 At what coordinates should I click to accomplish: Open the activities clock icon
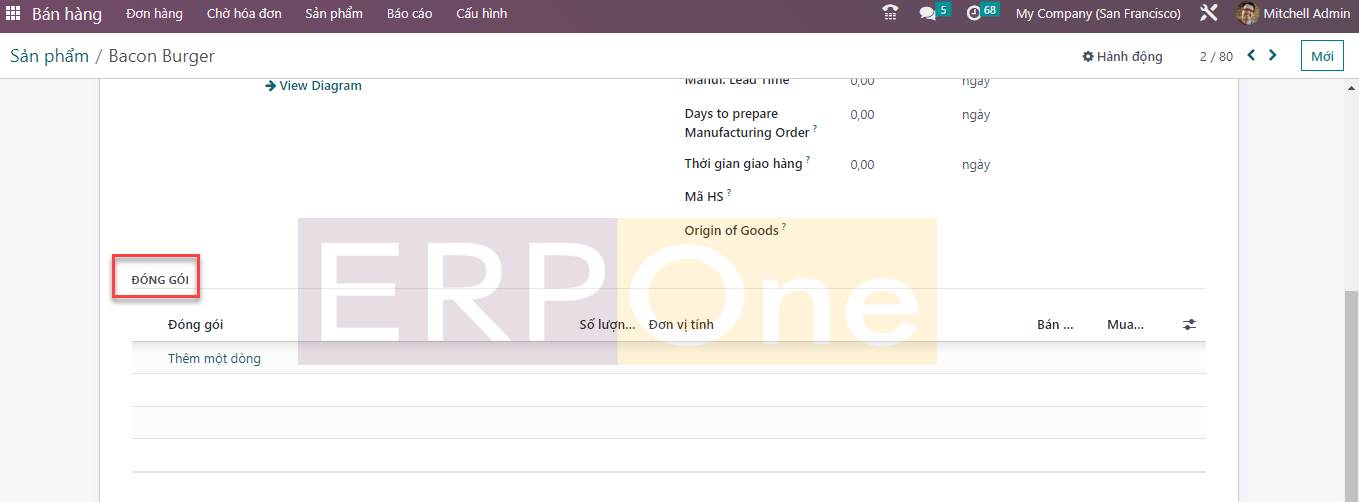pos(974,13)
